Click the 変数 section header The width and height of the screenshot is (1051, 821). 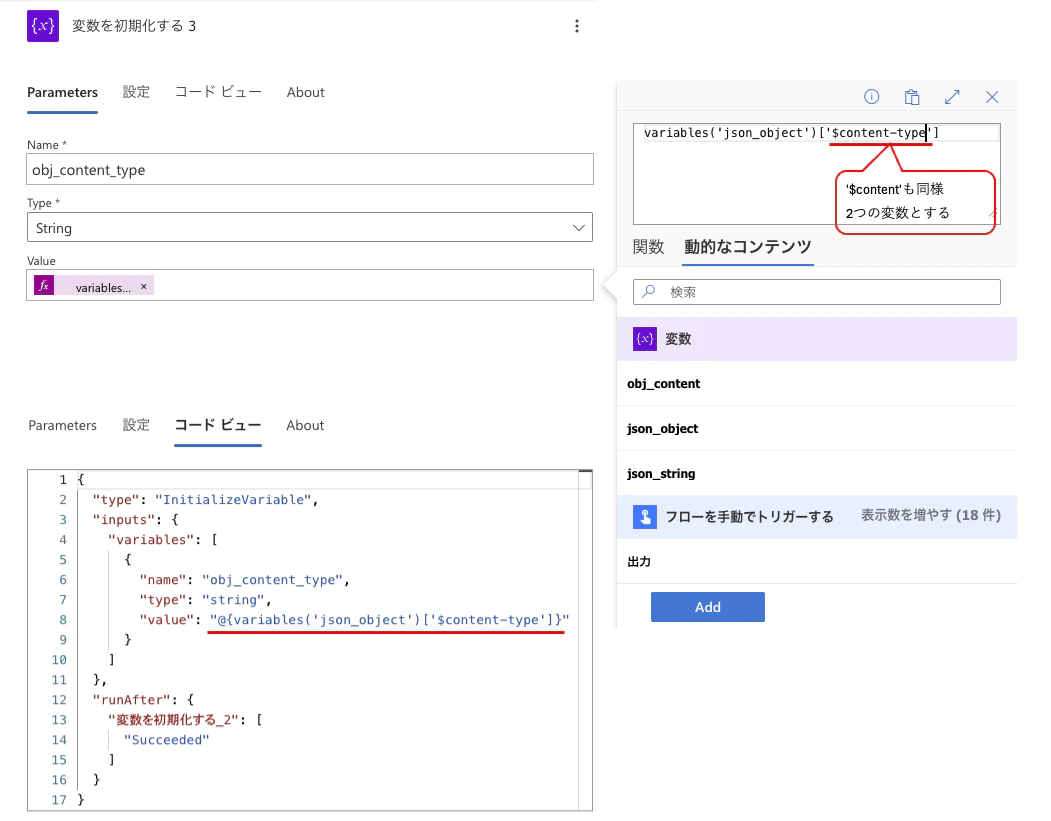pyautogui.click(x=816, y=339)
